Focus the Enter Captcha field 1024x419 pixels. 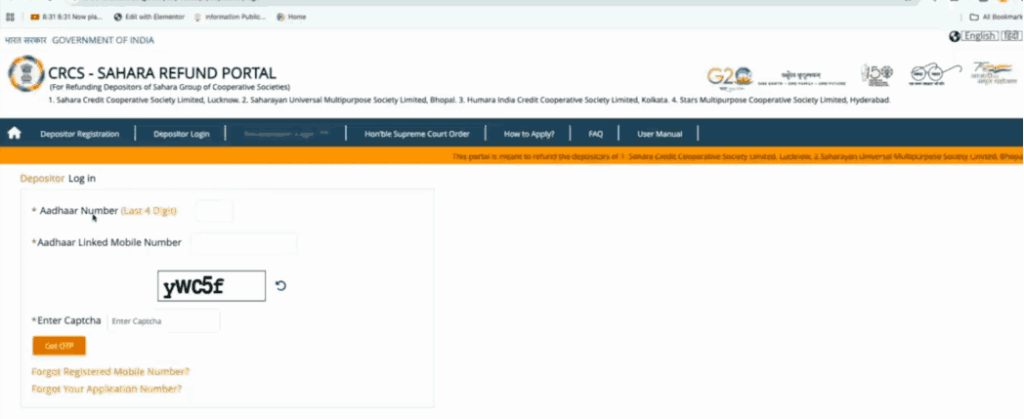point(163,321)
